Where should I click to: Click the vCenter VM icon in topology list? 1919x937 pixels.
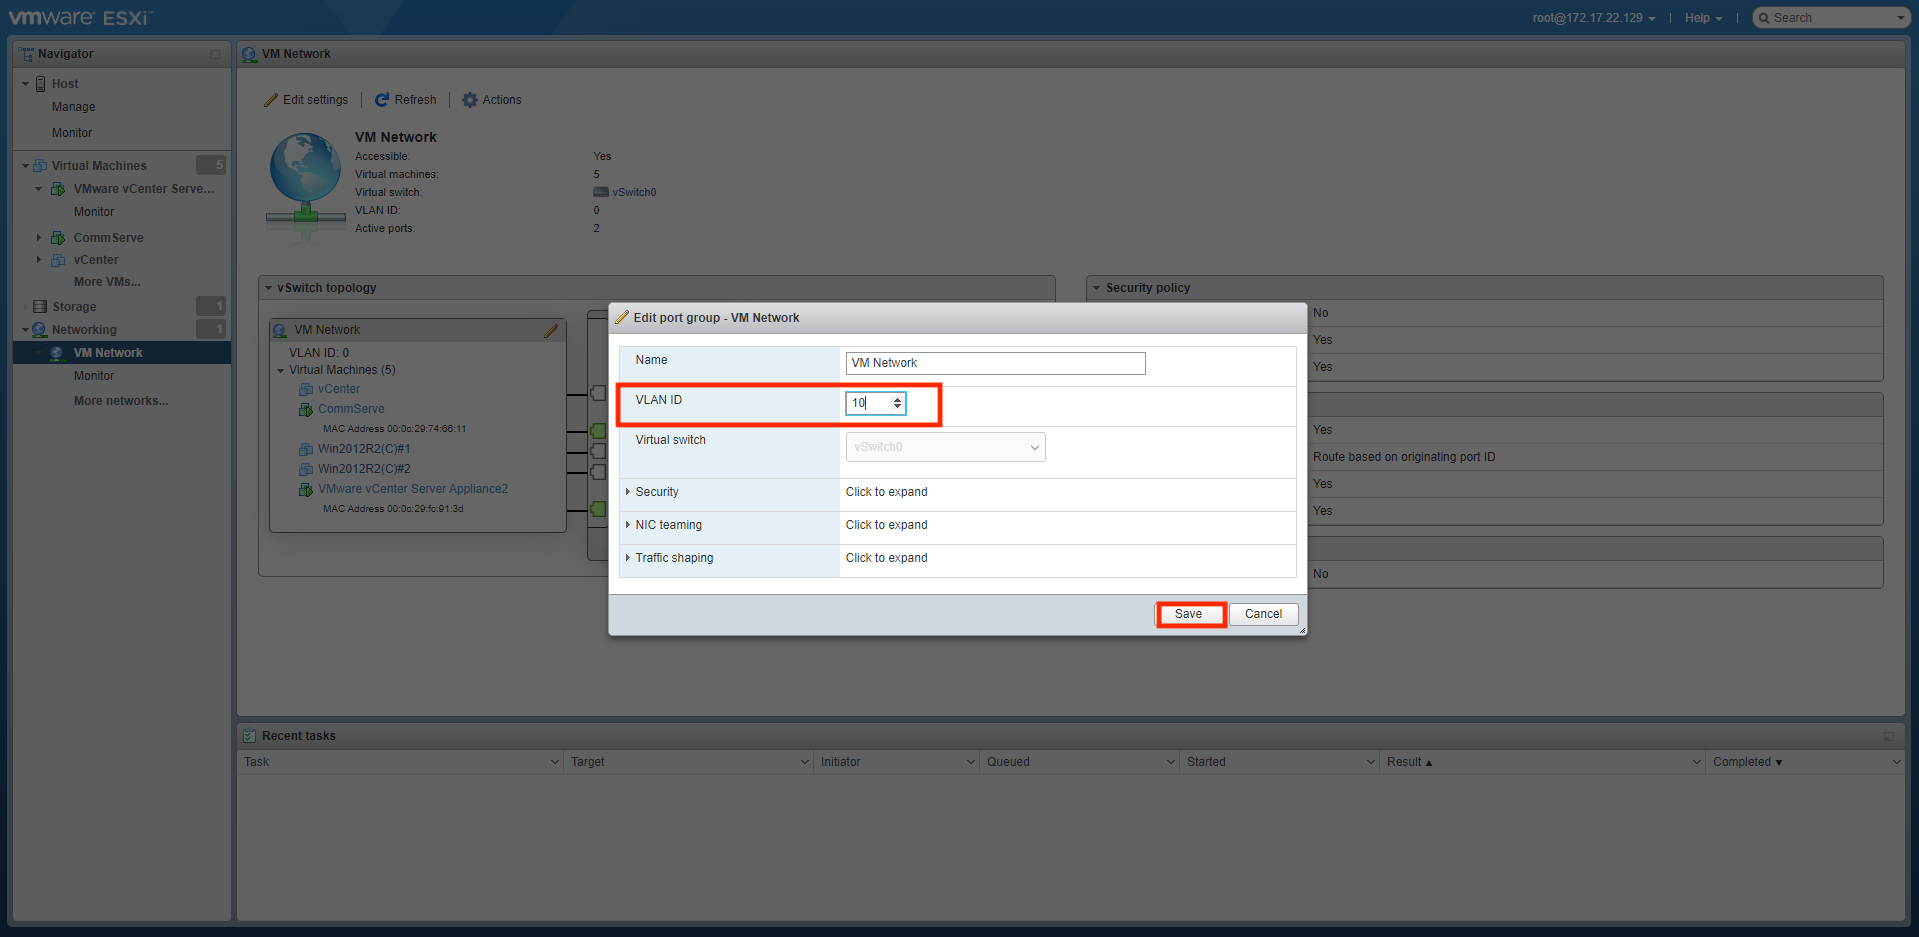pos(306,389)
